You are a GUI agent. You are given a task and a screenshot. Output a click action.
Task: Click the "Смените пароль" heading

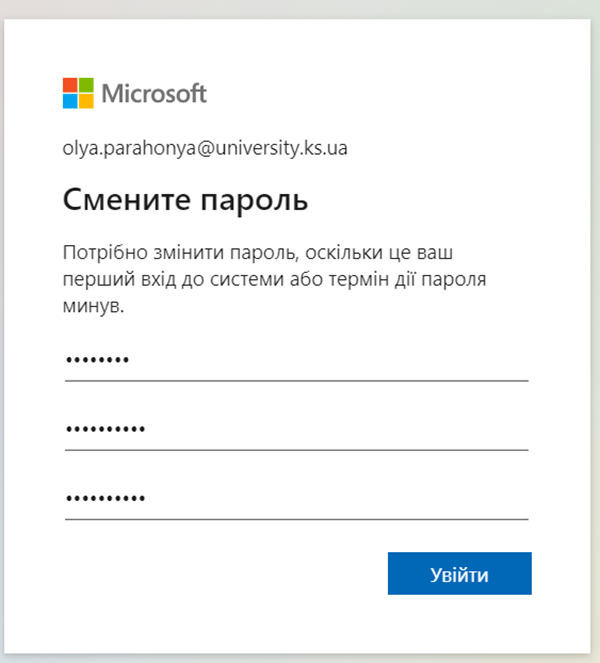185,200
